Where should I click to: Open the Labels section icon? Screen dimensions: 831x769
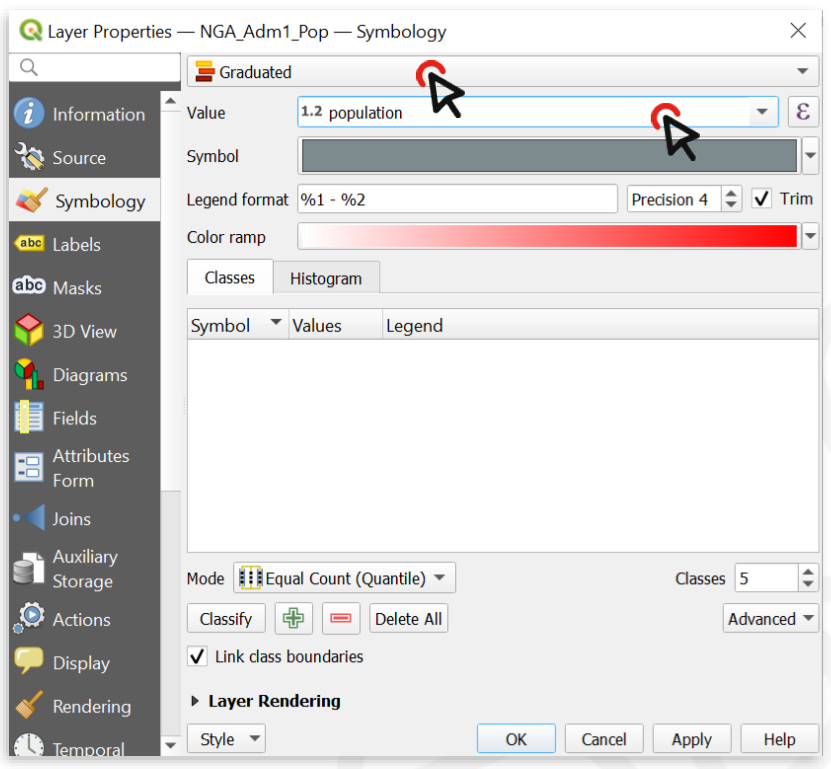29,245
